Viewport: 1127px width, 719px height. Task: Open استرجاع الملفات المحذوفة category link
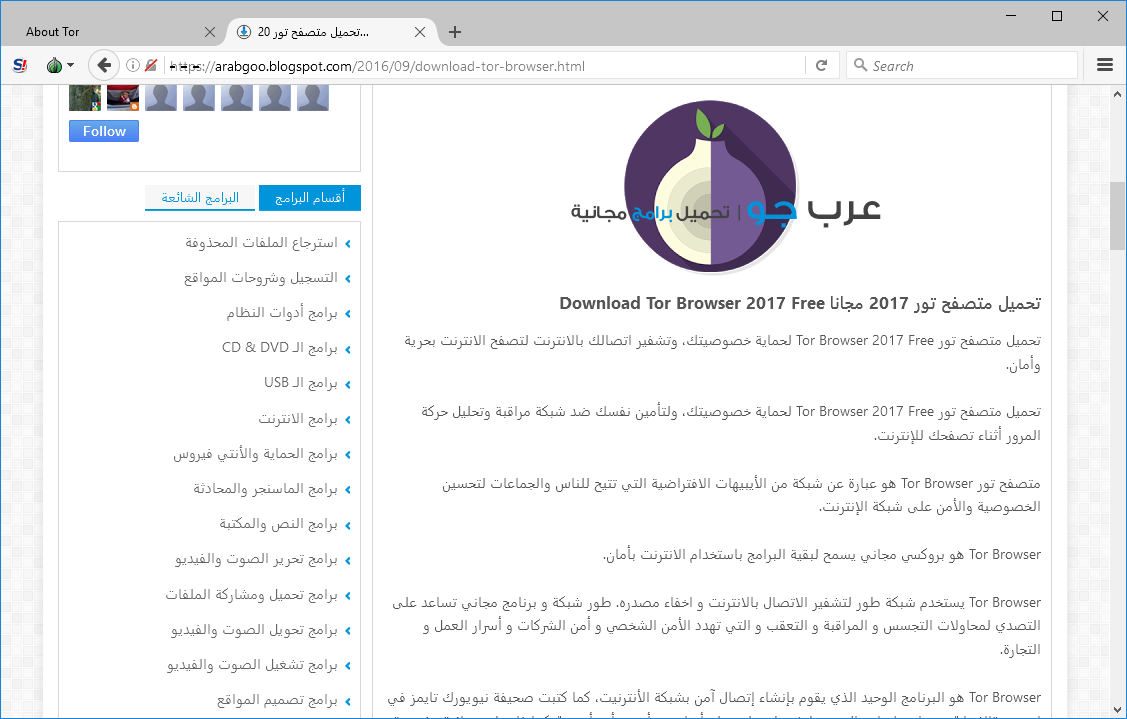(x=261, y=243)
